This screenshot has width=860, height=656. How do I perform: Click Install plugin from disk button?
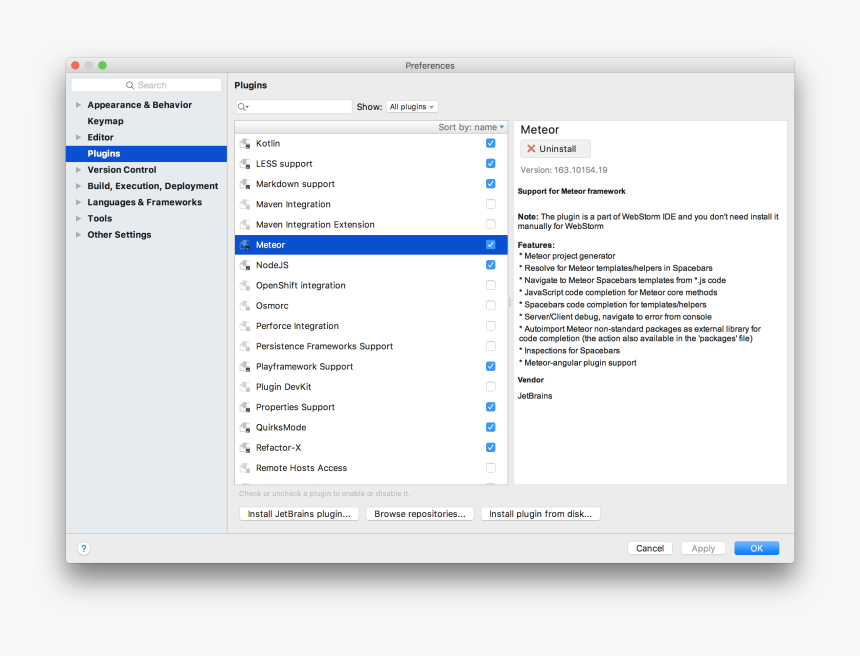[540, 514]
